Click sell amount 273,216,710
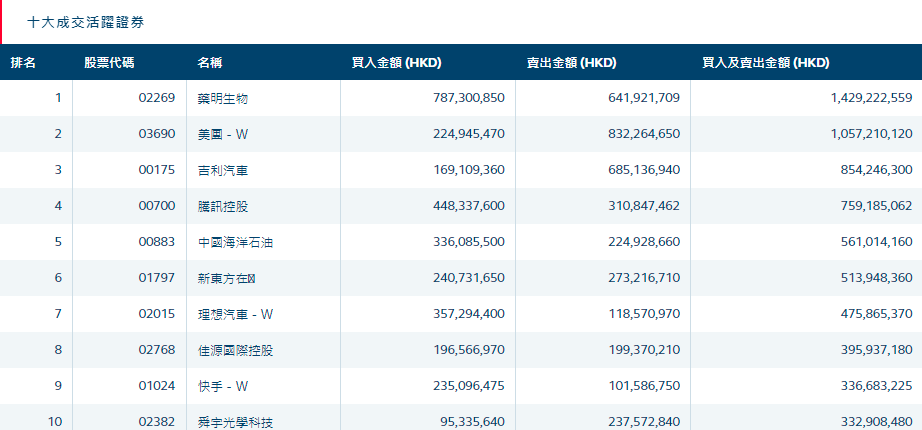The width and height of the screenshot is (922, 430). pos(644,278)
